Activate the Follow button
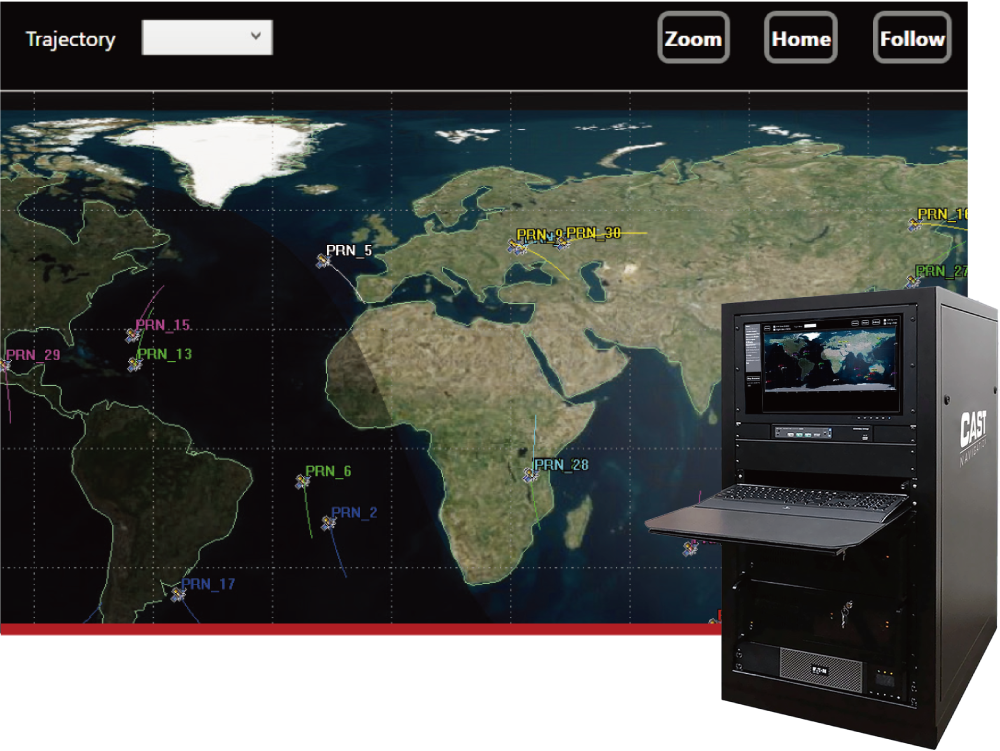The width and height of the screenshot is (1000, 751). (911, 39)
